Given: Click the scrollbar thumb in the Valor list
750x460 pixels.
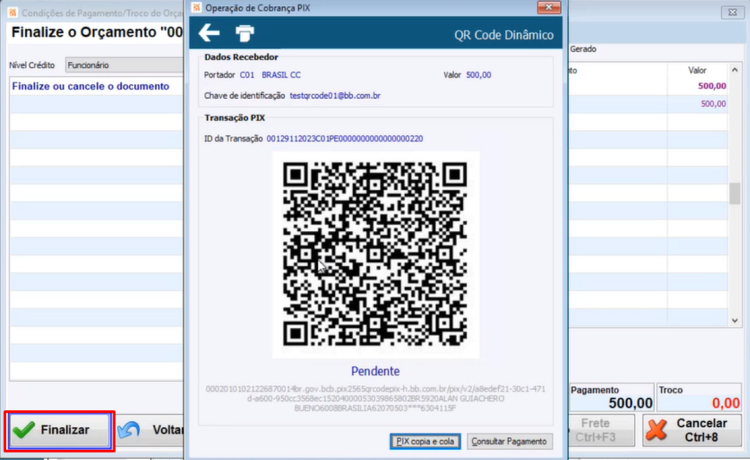Looking at the screenshot, I should [735, 194].
